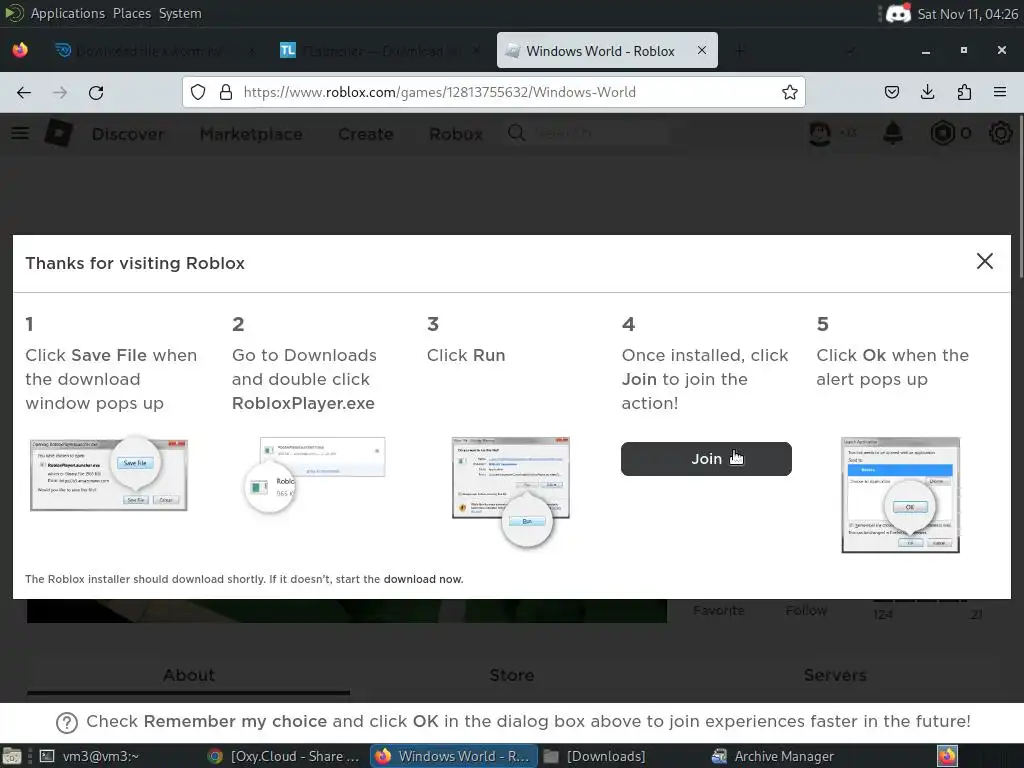The width and height of the screenshot is (1024, 768).
Task: Open the Discover menu item
Action: (x=128, y=134)
